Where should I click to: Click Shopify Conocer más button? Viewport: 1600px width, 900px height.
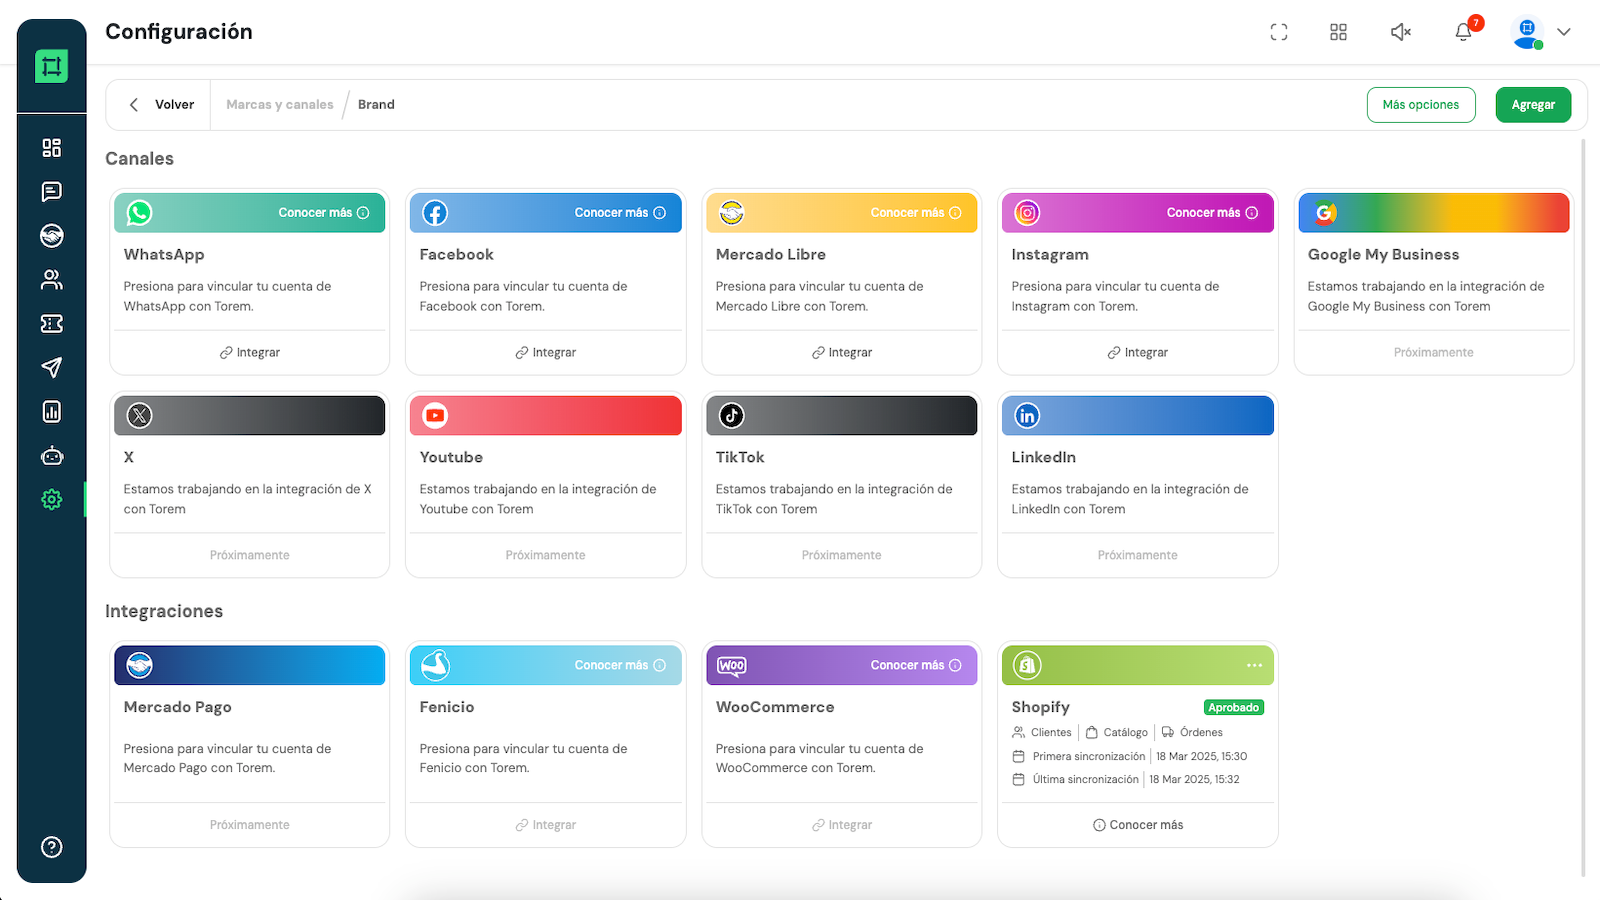(1138, 825)
